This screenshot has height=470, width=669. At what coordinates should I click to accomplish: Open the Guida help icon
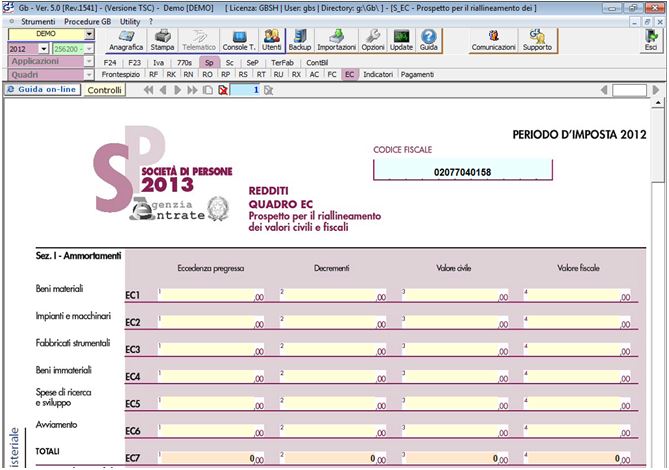tap(429, 41)
